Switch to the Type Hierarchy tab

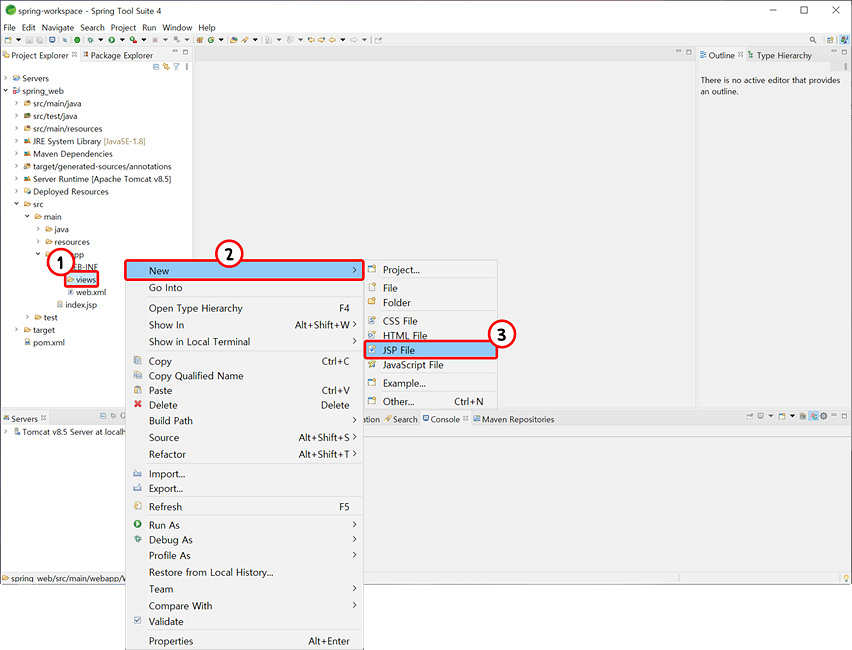pos(780,55)
